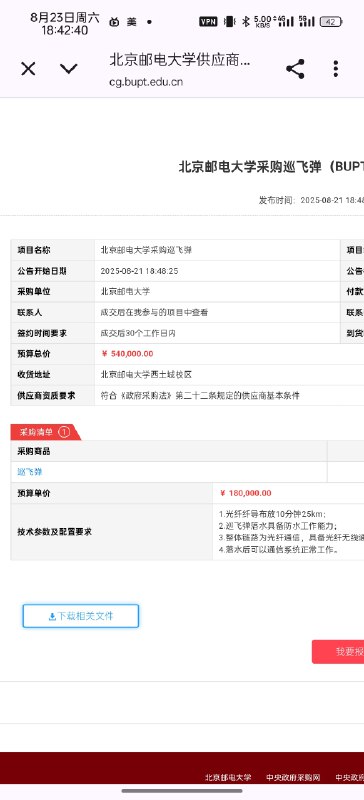Image resolution: width=364 pixels, height=800 pixels.
Task: Tap the 采购商品 column header
Action: (x=34, y=451)
